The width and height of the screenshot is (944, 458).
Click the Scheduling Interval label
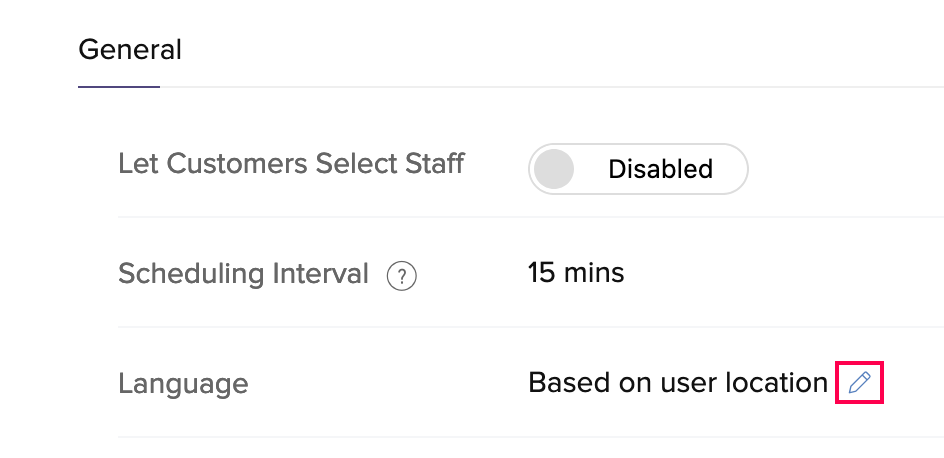[x=243, y=274]
